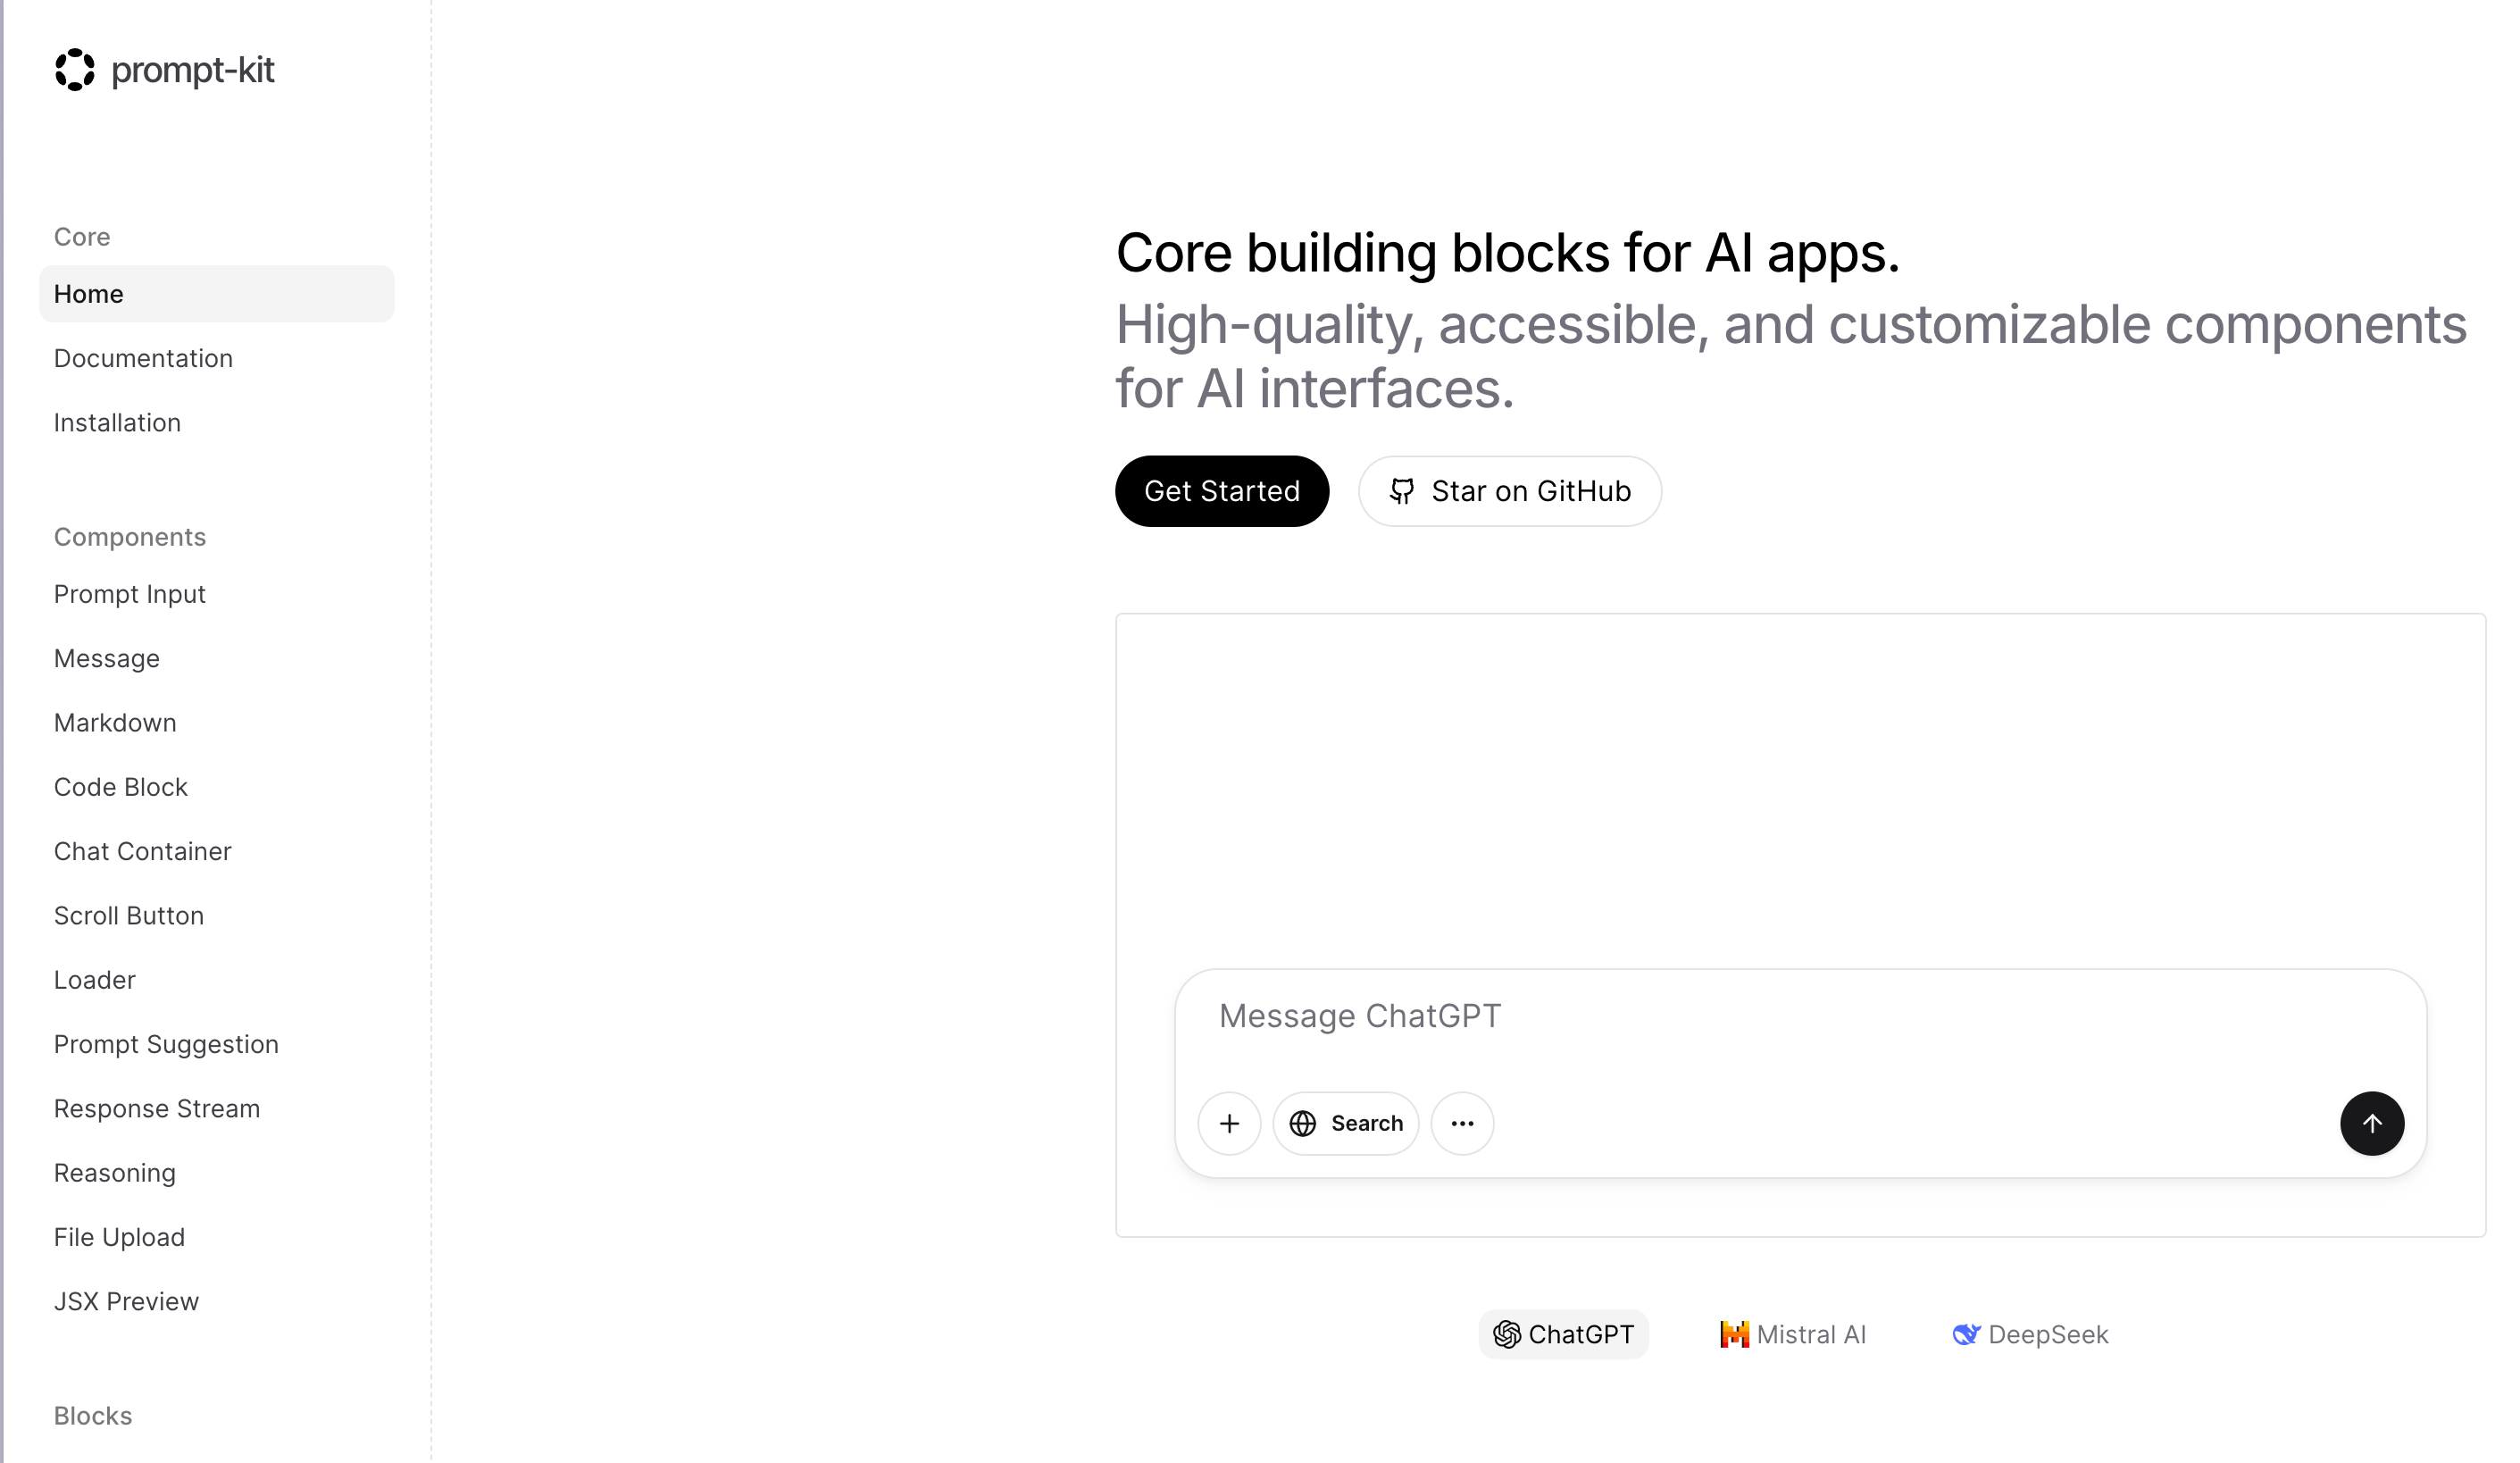Click the Blocks section heading
Viewport: 2520px width, 1463px height.
(93, 1416)
